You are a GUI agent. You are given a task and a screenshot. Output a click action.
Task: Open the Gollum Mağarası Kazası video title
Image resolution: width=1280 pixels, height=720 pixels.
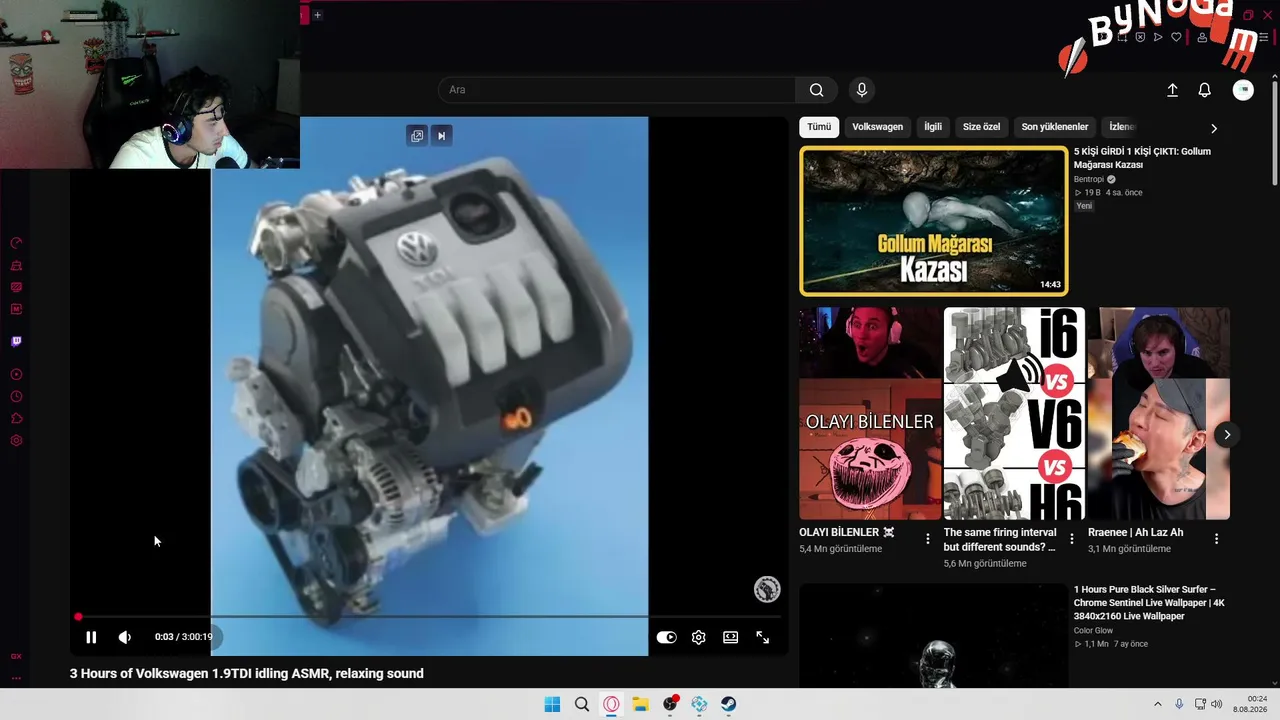click(1142, 158)
